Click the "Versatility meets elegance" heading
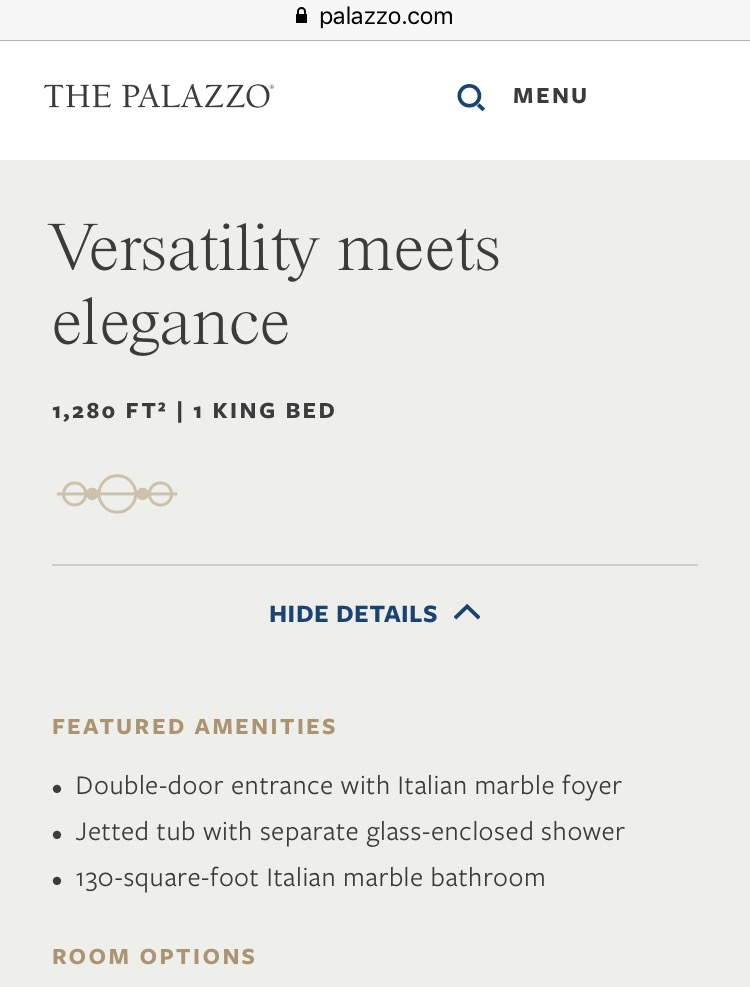Image resolution: width=750 pixels, height=987 pixels. pos(275,285)
